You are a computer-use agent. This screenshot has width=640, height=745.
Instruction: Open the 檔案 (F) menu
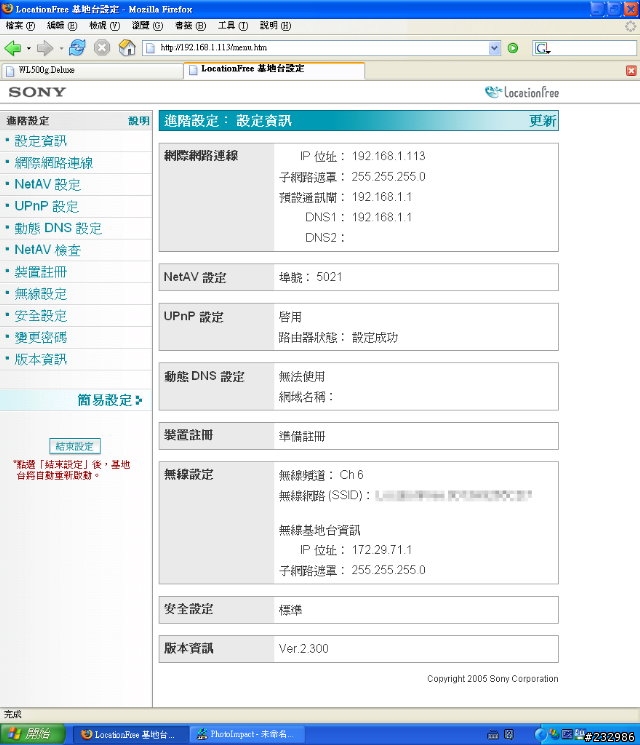click(x=20, y=26)
